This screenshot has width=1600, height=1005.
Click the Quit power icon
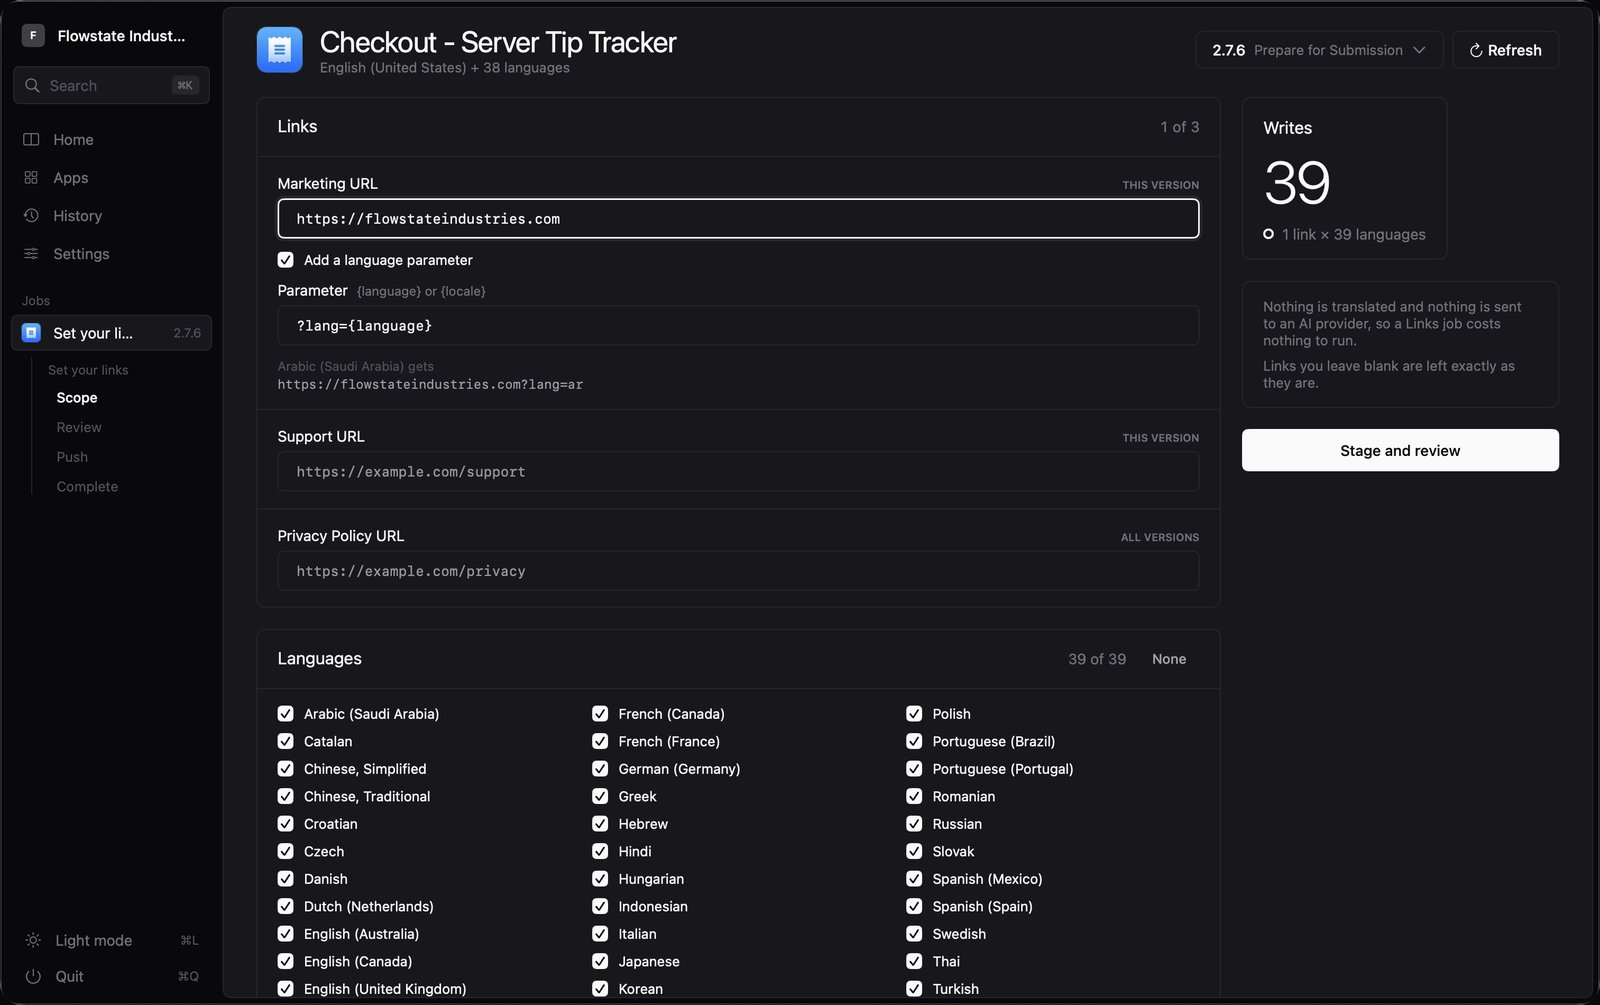tap(33, 976)
